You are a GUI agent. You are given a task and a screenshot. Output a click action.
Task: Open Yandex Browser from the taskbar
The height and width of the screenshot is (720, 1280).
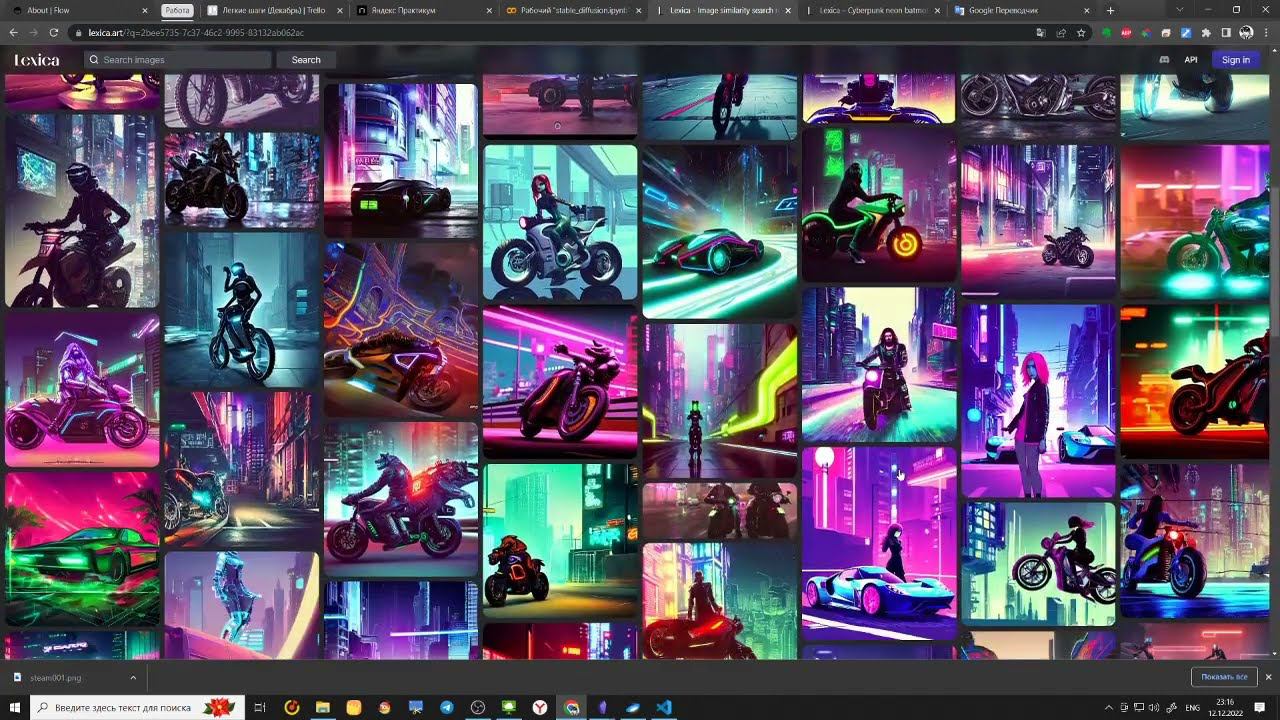coord(540,707)
